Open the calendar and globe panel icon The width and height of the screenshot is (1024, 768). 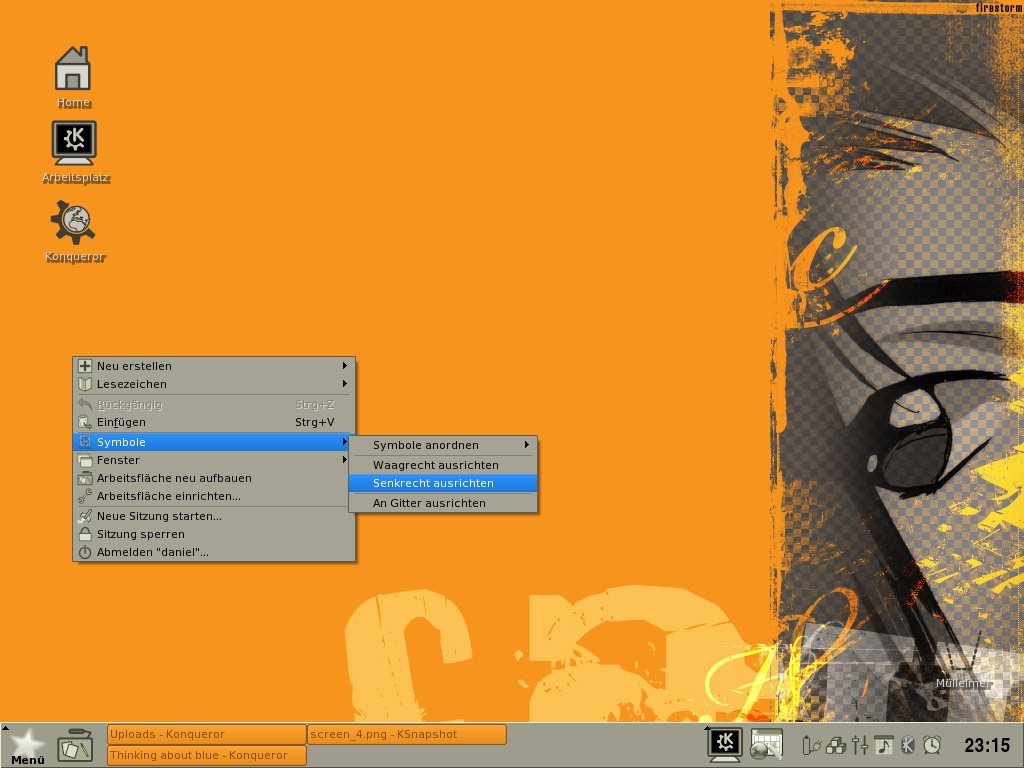(x=766, y=744)
